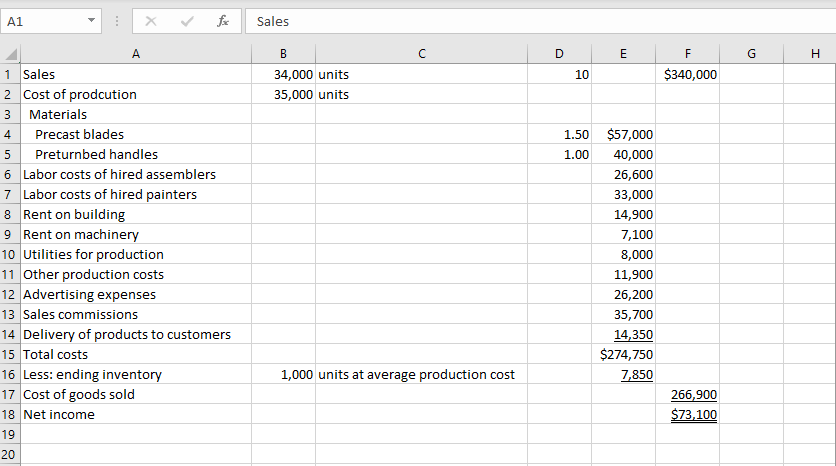Expand the Name Box dropdown arrow

(91, 21)
